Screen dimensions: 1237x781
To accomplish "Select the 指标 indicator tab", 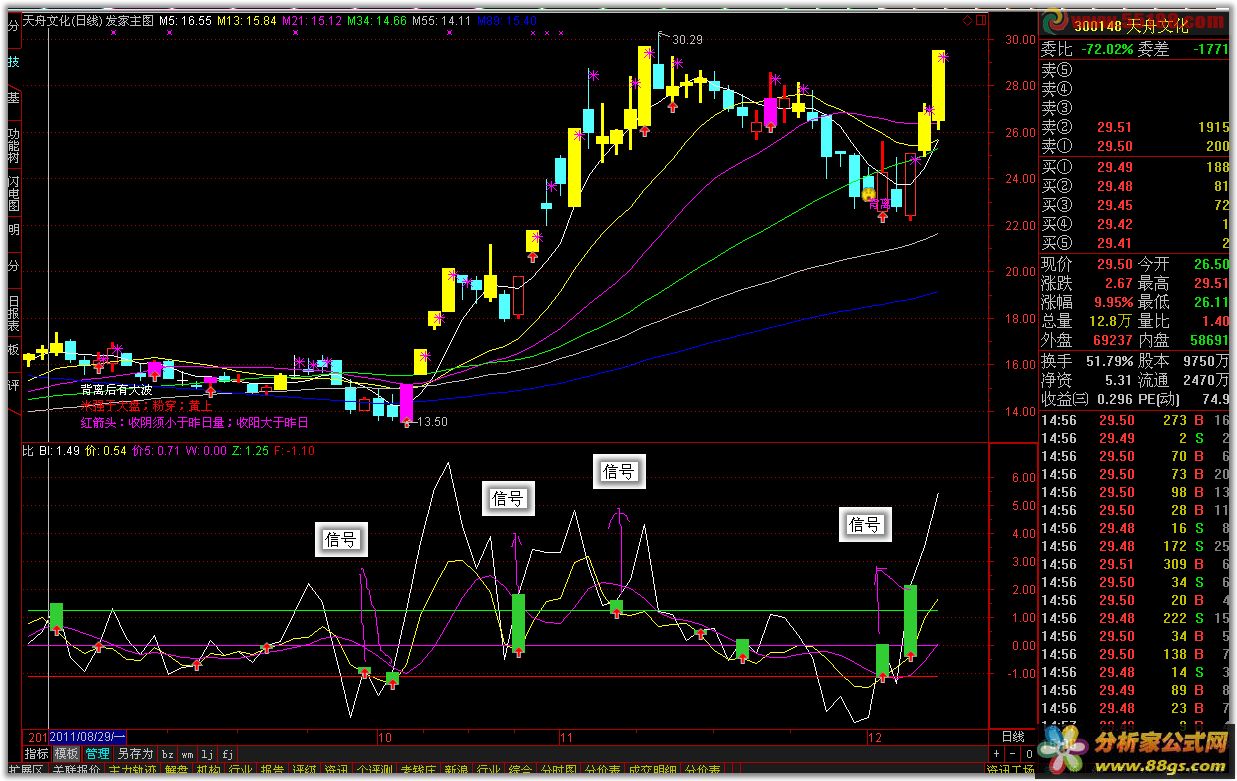I will pos(36,753).
